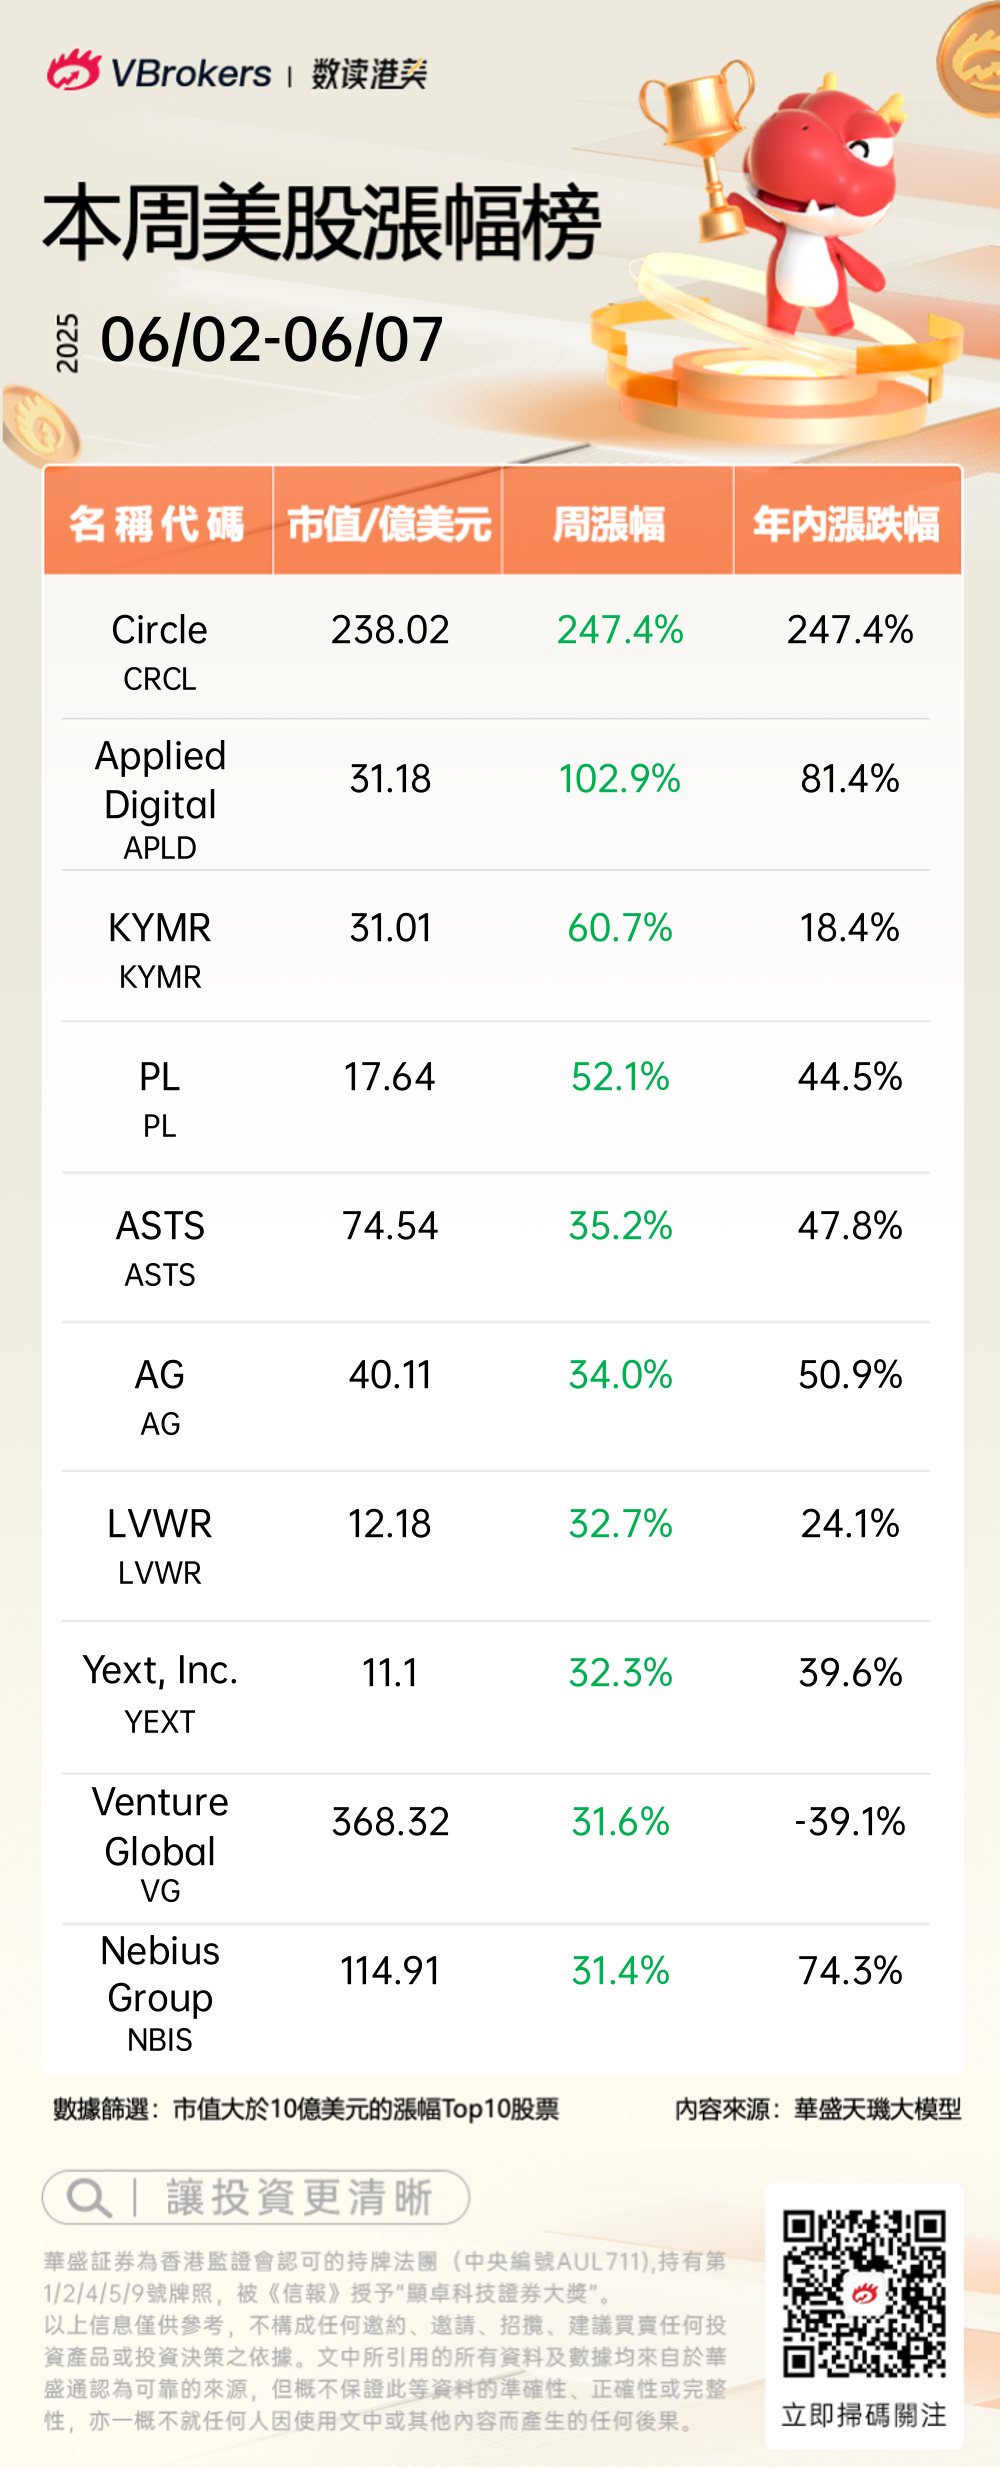Click the gold coin beside the date
The image size is (1000, 2469).
coord(40,427)
